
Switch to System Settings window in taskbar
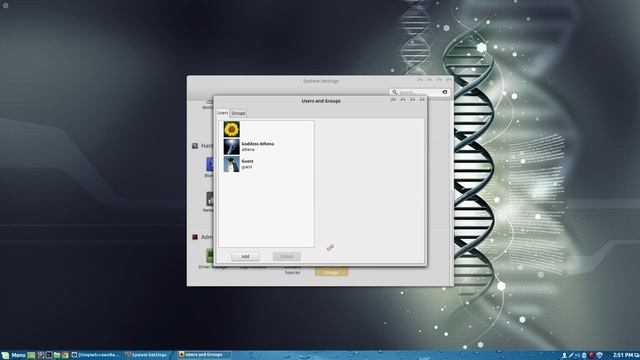(x=146, y=355)
